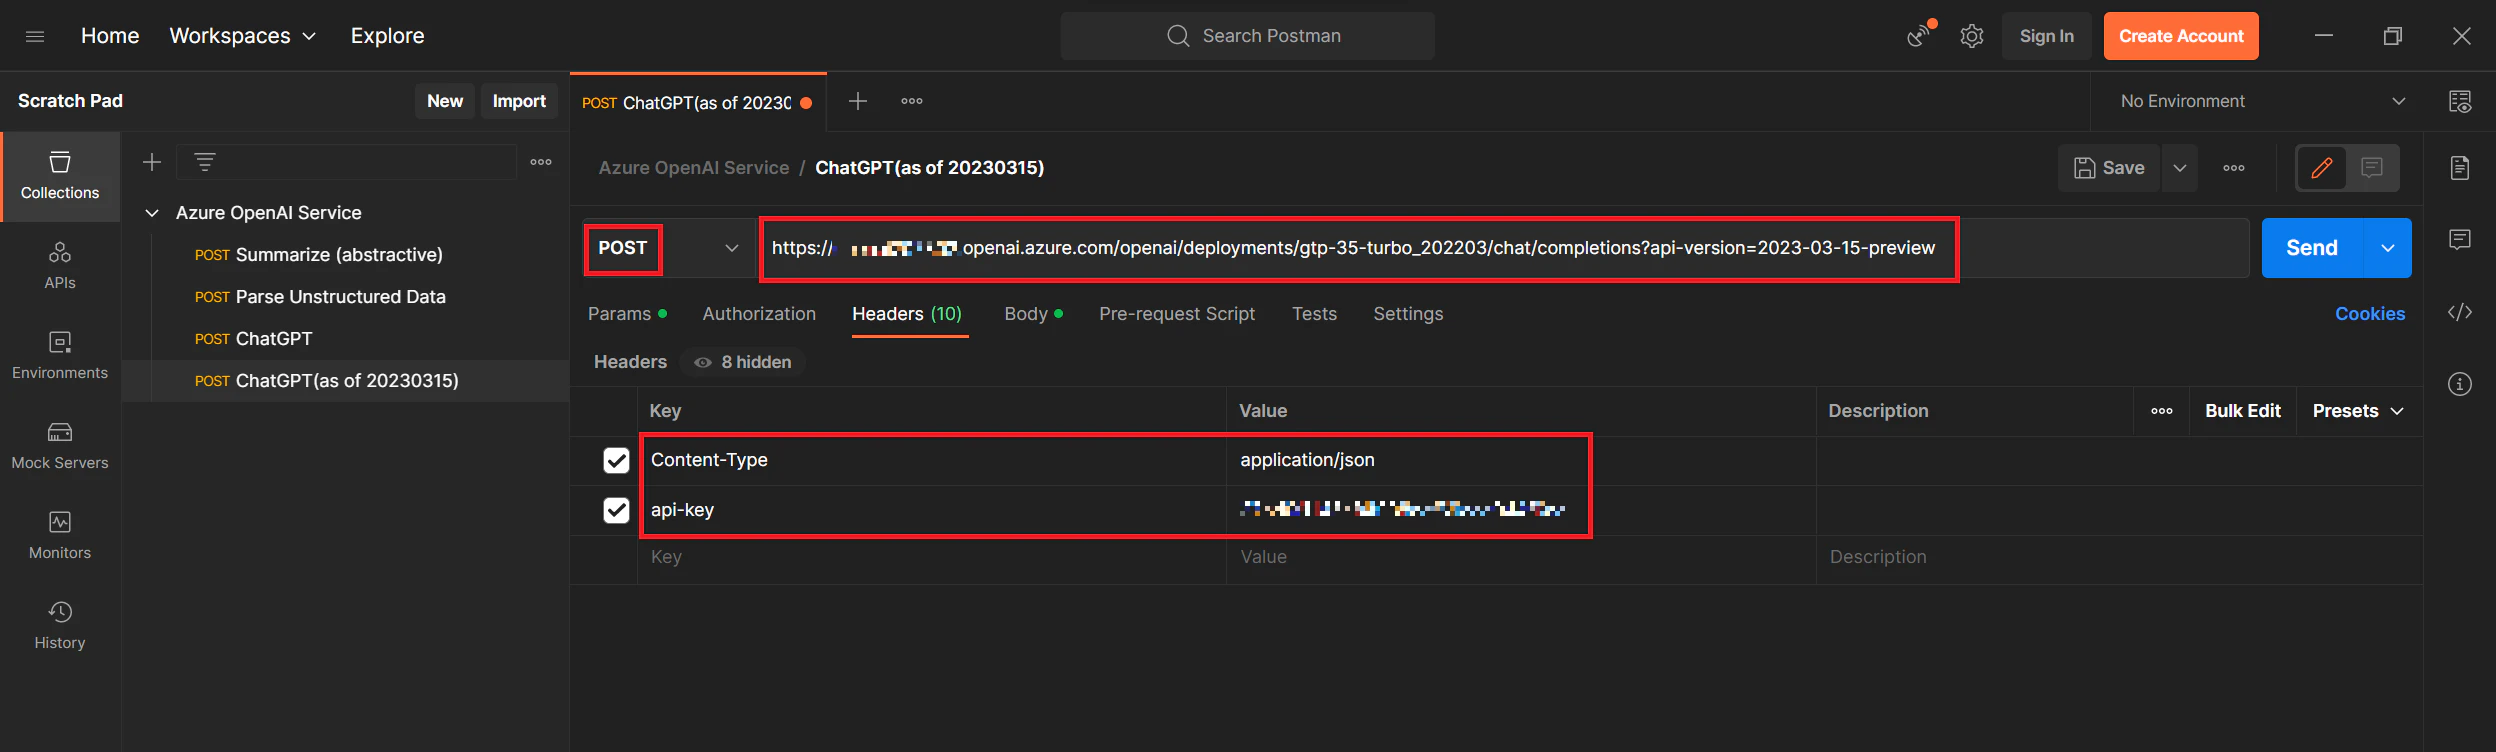Uncheck the api-key header checkbox
The height and width of the screenshot is (752, 2496).
pos(616,510)
